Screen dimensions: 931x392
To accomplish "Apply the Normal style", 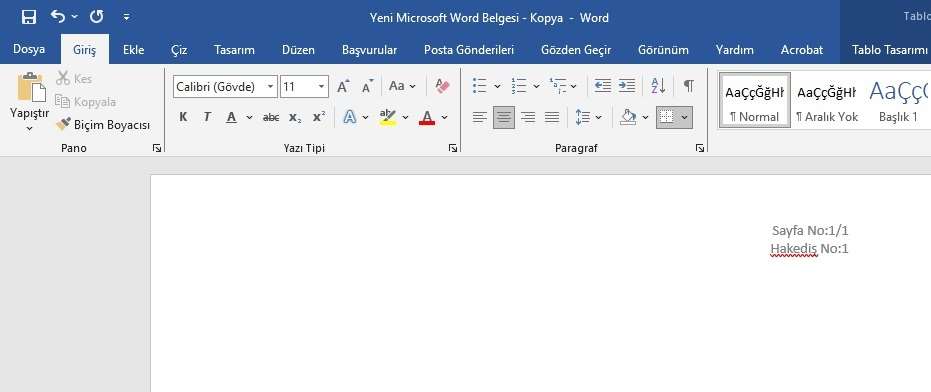I will coord(755,100).
